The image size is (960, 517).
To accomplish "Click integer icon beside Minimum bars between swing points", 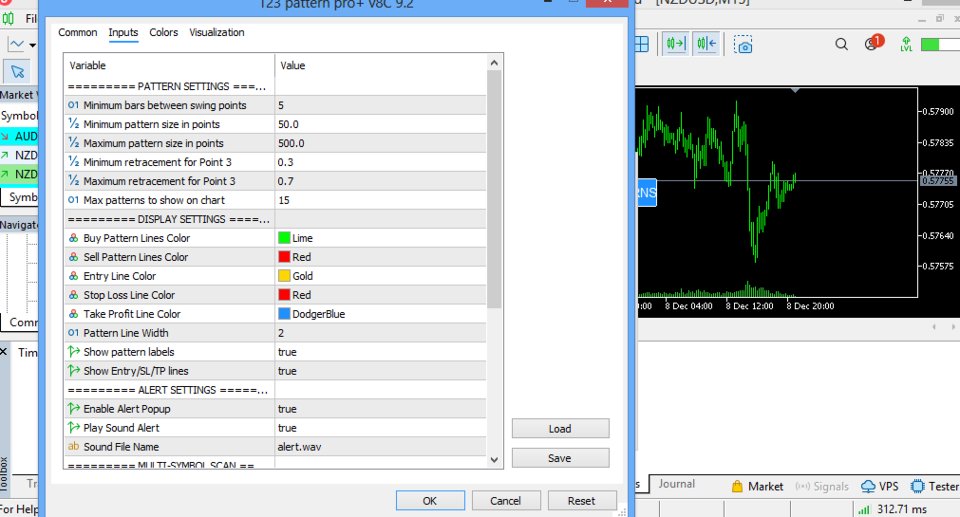I will pyautogui.click(x=73, y=105).
